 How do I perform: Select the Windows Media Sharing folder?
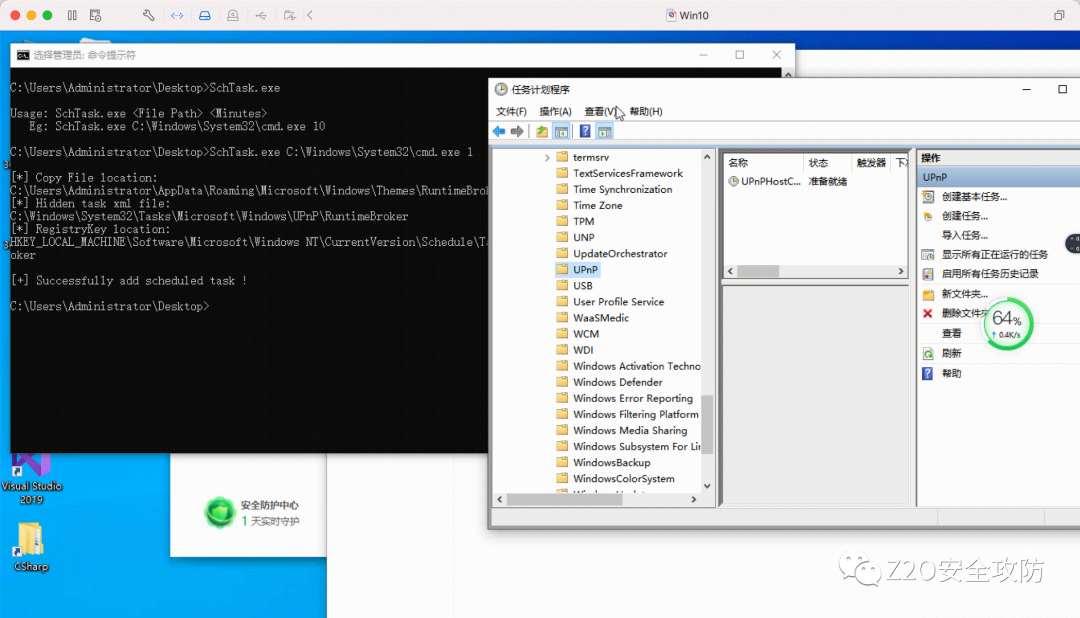(630, 431)
